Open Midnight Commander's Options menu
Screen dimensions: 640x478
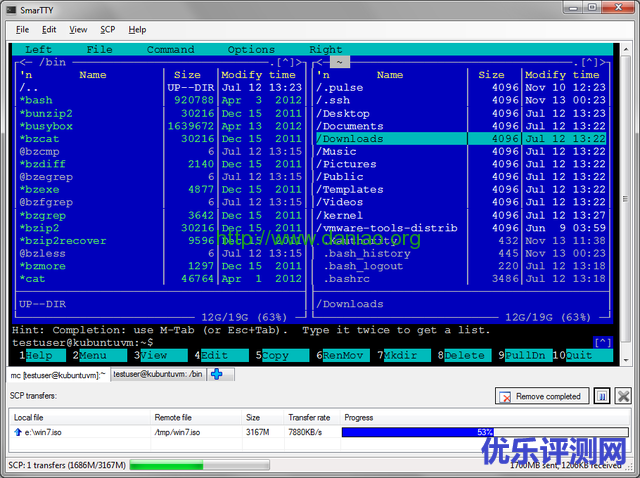tap(251, 49)
